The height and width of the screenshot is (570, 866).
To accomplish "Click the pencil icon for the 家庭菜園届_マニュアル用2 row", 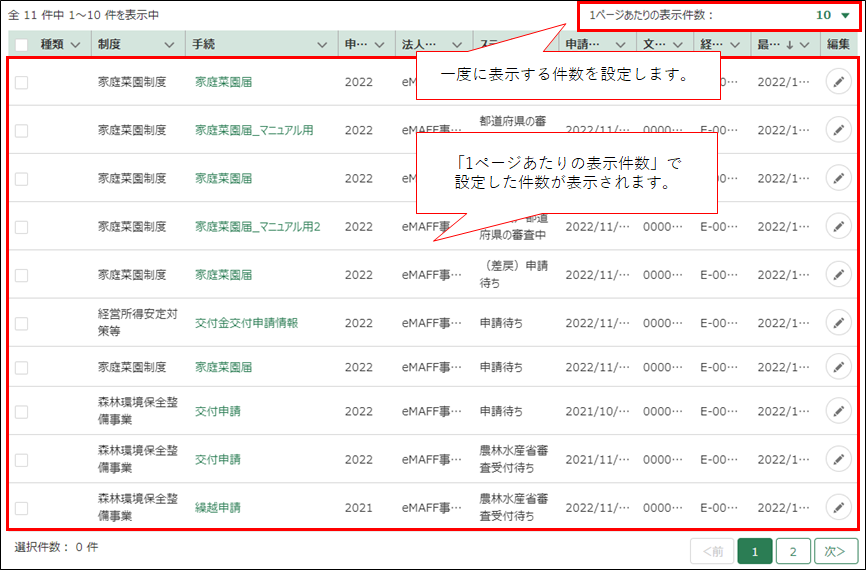I will (x=837, y=227).
